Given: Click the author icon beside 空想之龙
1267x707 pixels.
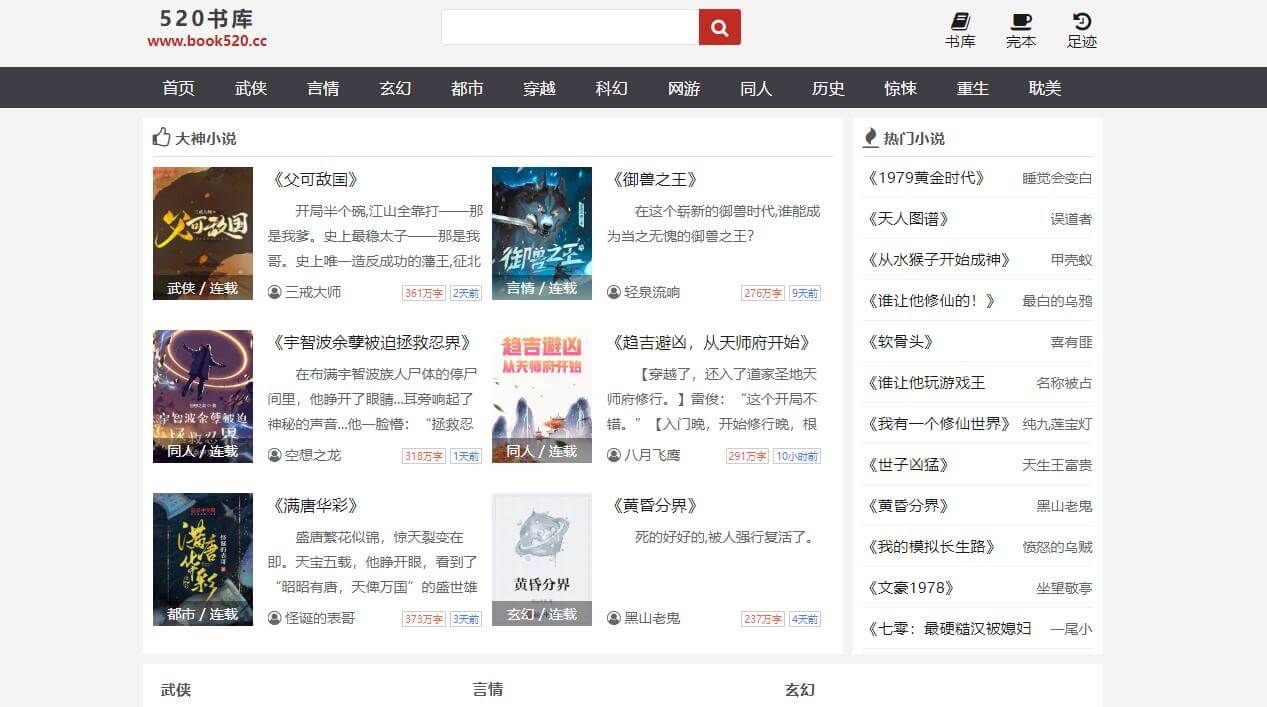Looking at the screenshot, I should click(x=275, y=455).
